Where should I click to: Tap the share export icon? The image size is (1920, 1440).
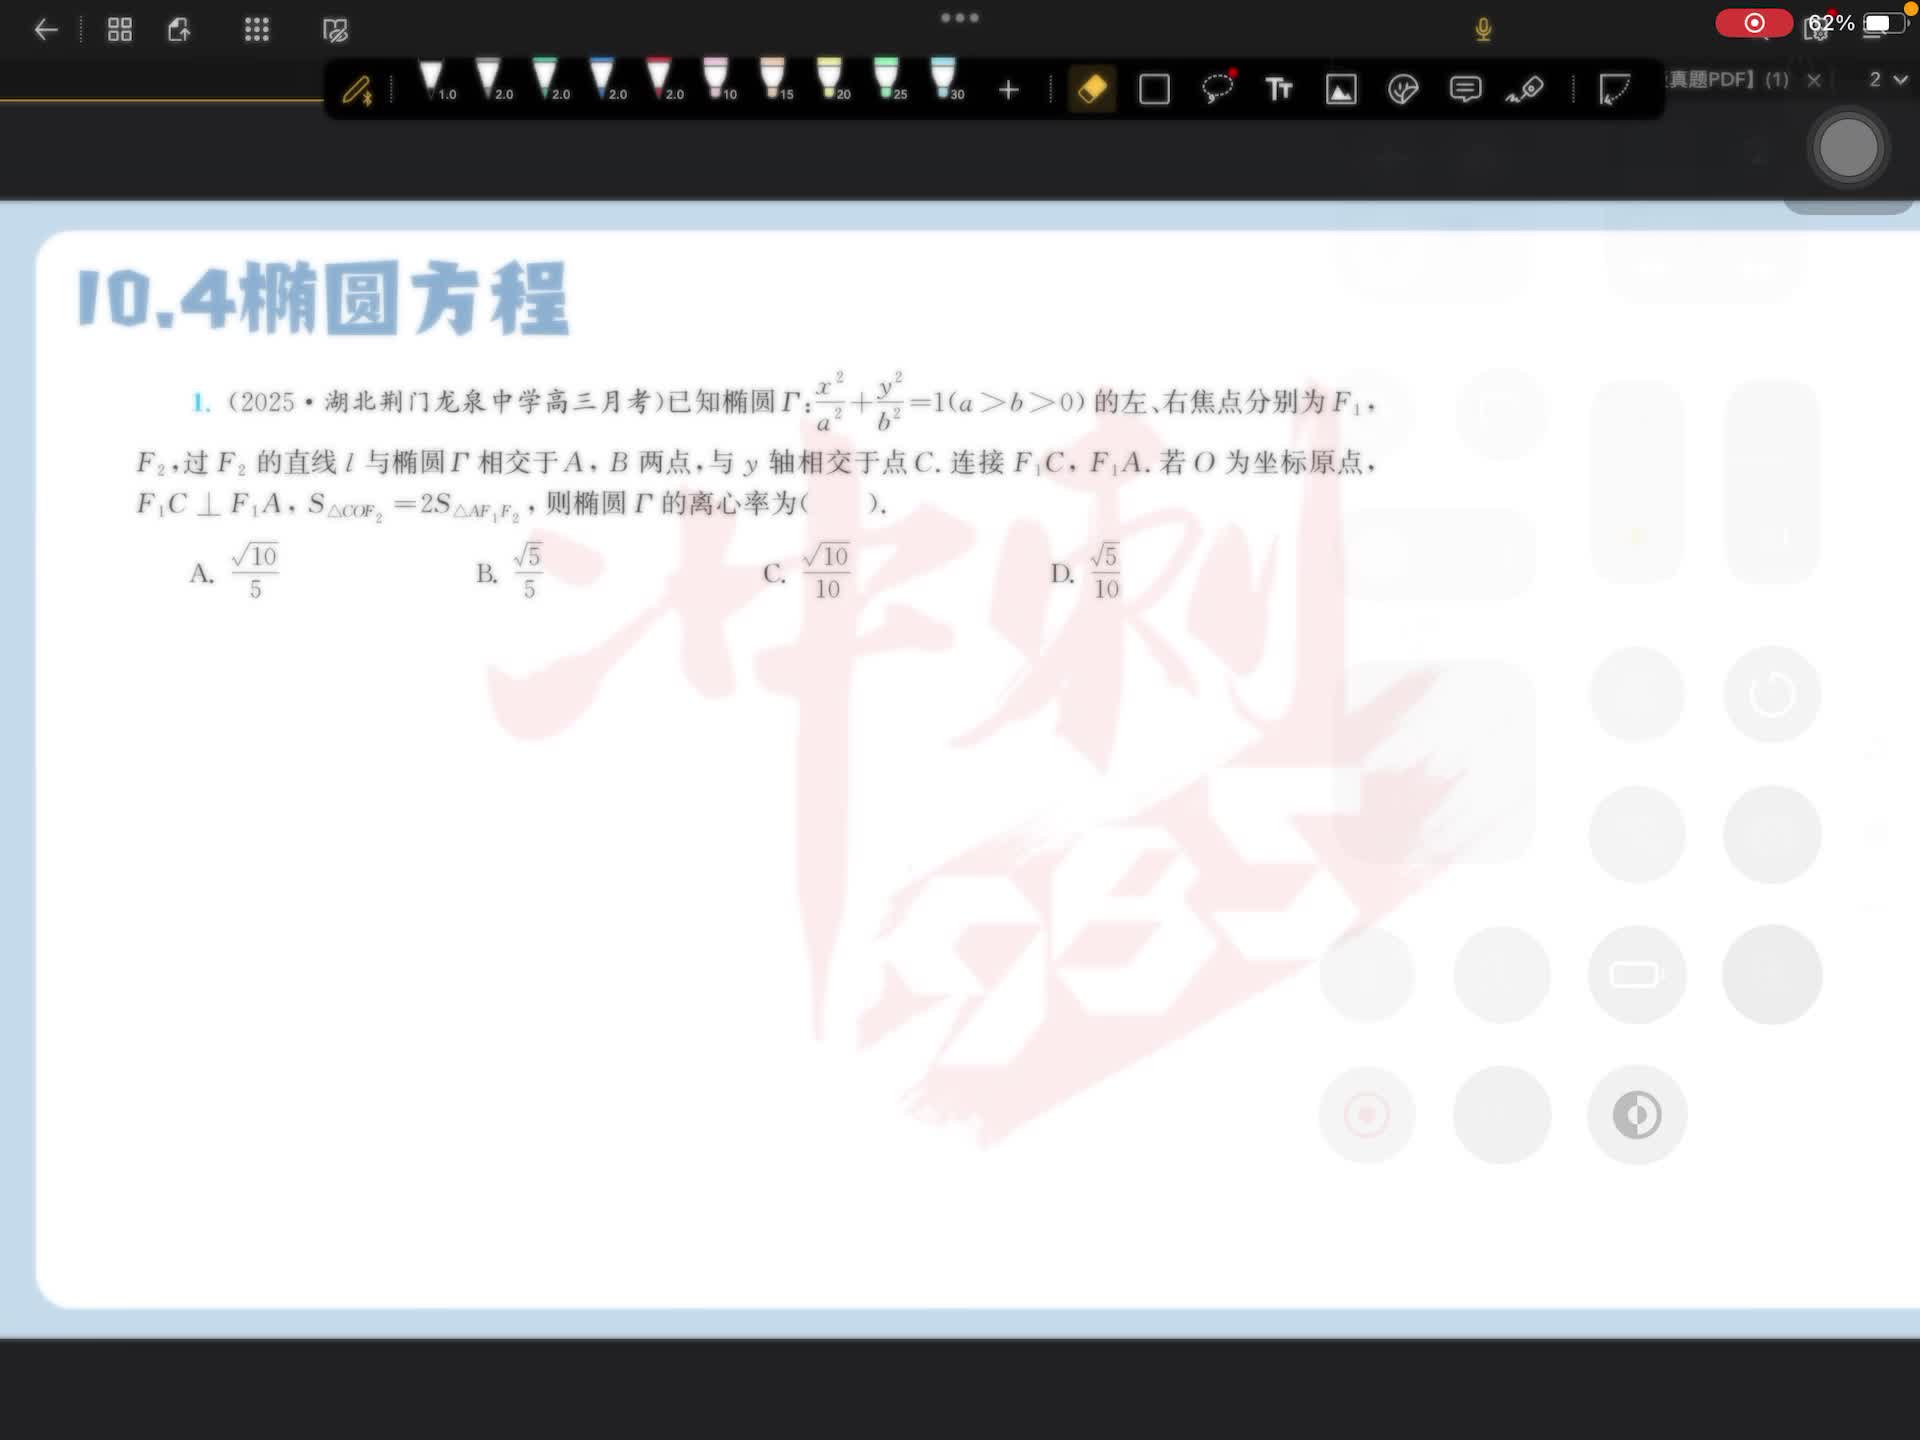pos(179,30)
